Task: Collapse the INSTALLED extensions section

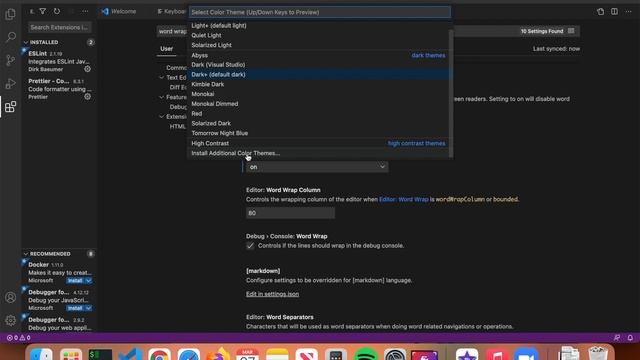Action: 26,42
